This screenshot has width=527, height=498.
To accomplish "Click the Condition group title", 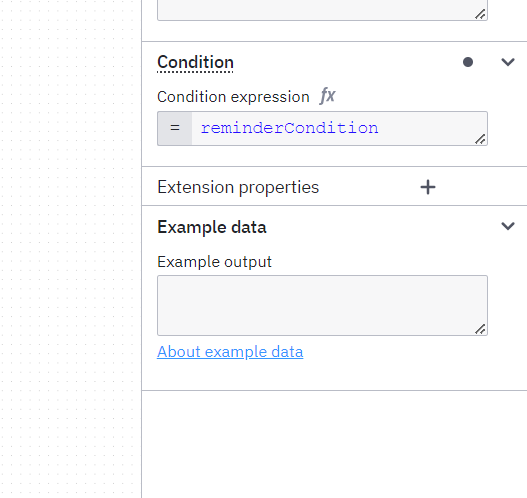I will (195, 62).
